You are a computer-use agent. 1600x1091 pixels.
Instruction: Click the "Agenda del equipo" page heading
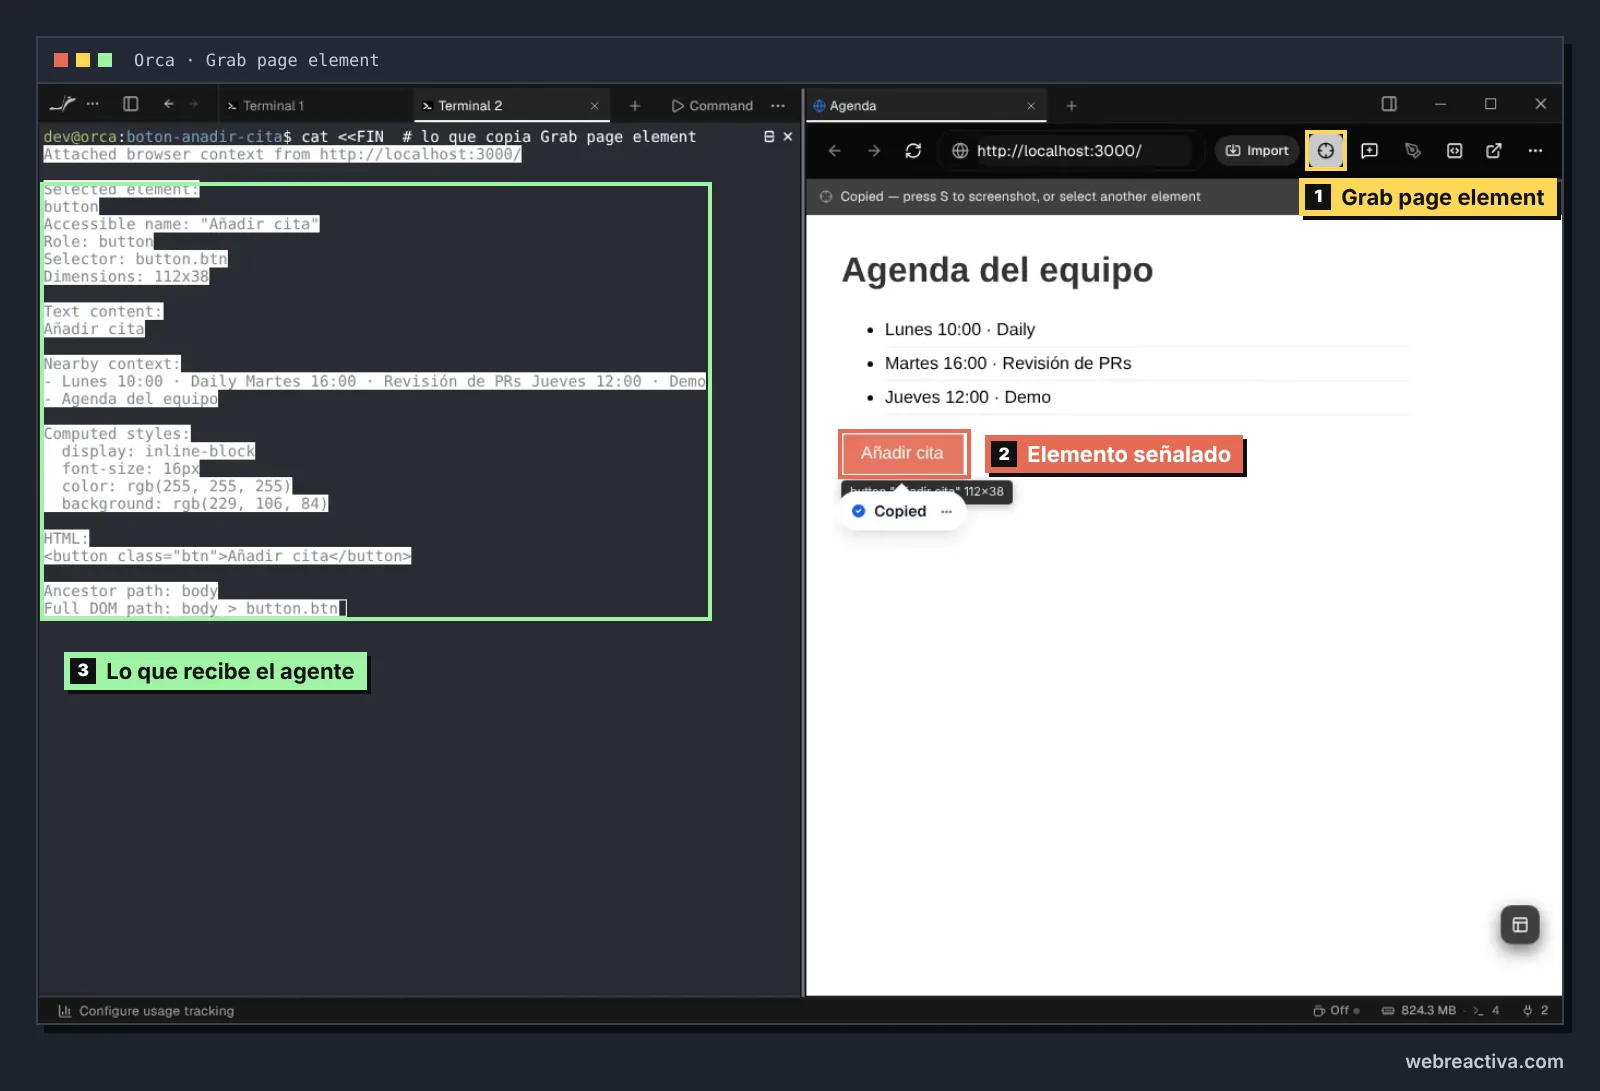(x=997, y=270)
